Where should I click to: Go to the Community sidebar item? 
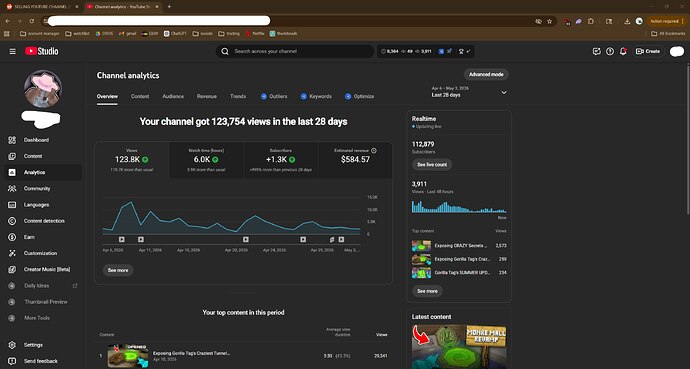[37, 189]
